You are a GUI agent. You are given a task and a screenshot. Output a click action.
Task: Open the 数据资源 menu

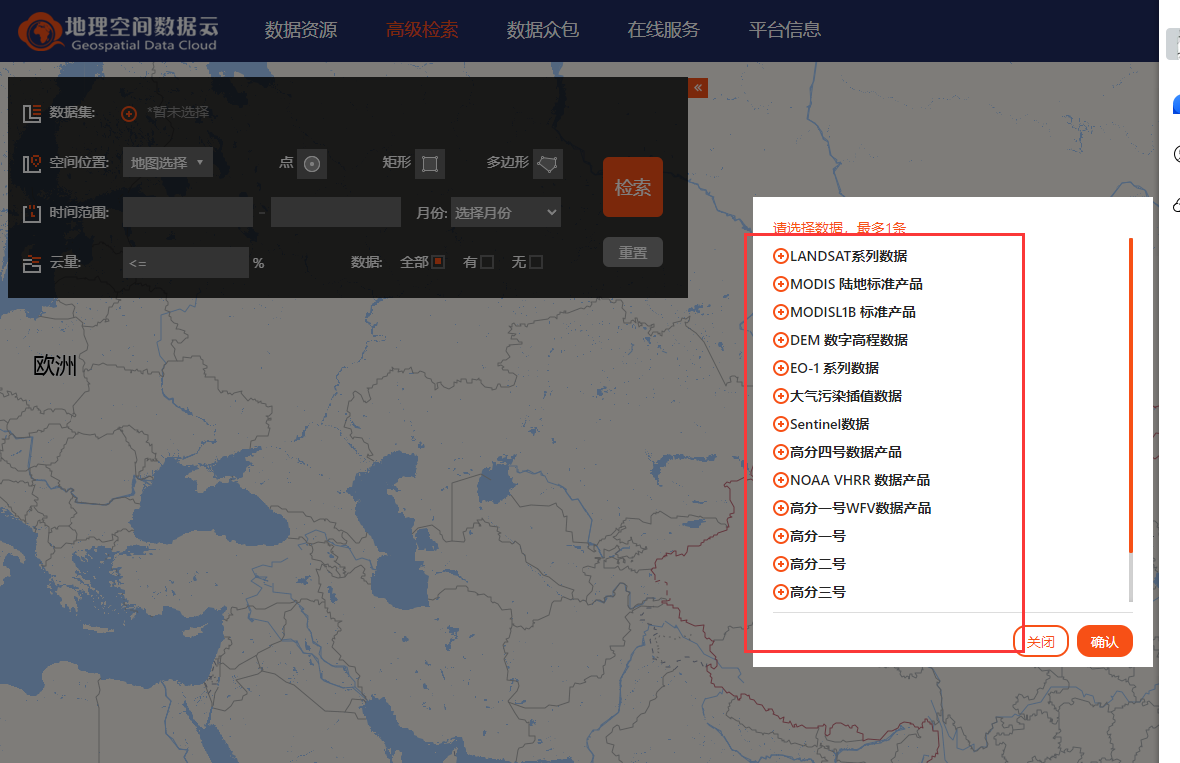(x=301, y=30)
